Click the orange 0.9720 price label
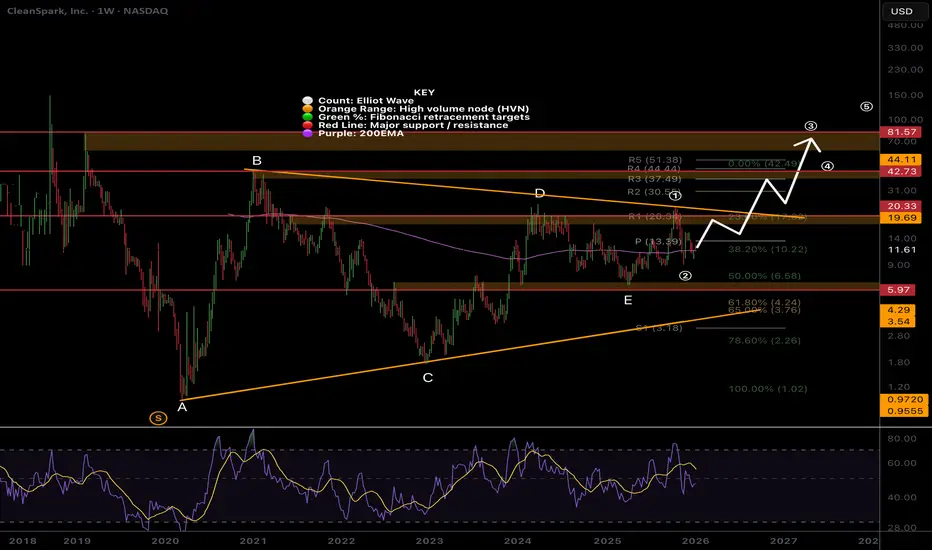 point(905,400)
